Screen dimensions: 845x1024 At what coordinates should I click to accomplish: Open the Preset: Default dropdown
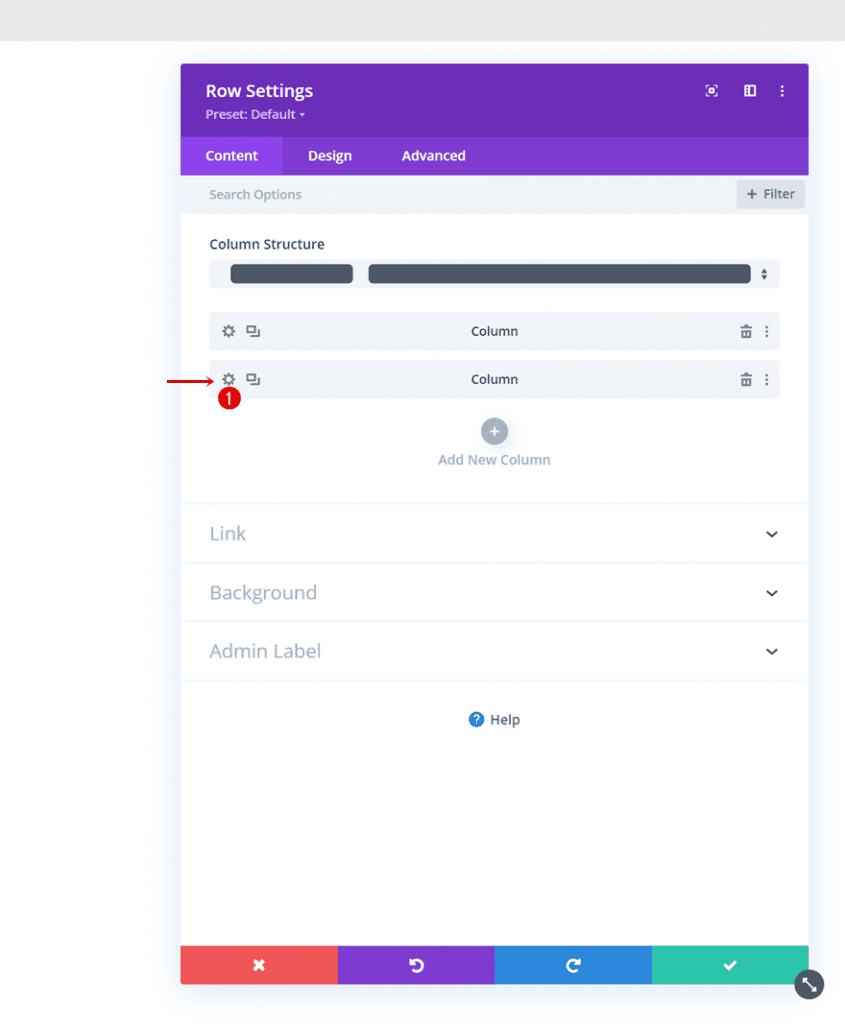coord(254,114)
